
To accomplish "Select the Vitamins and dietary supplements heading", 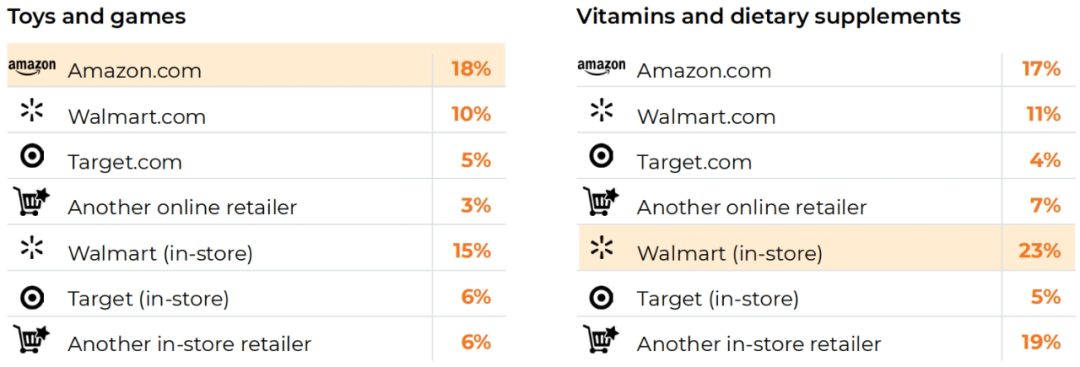I will [x=769, y=17].
